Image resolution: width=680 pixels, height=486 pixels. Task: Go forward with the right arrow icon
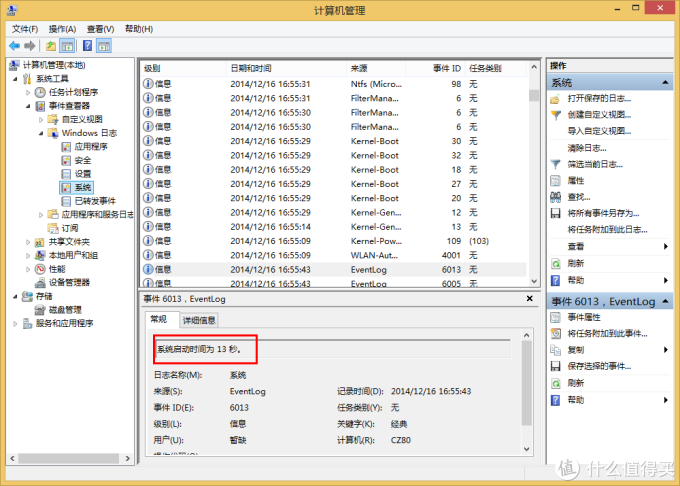pyautogui.click(x=29, y=46)
